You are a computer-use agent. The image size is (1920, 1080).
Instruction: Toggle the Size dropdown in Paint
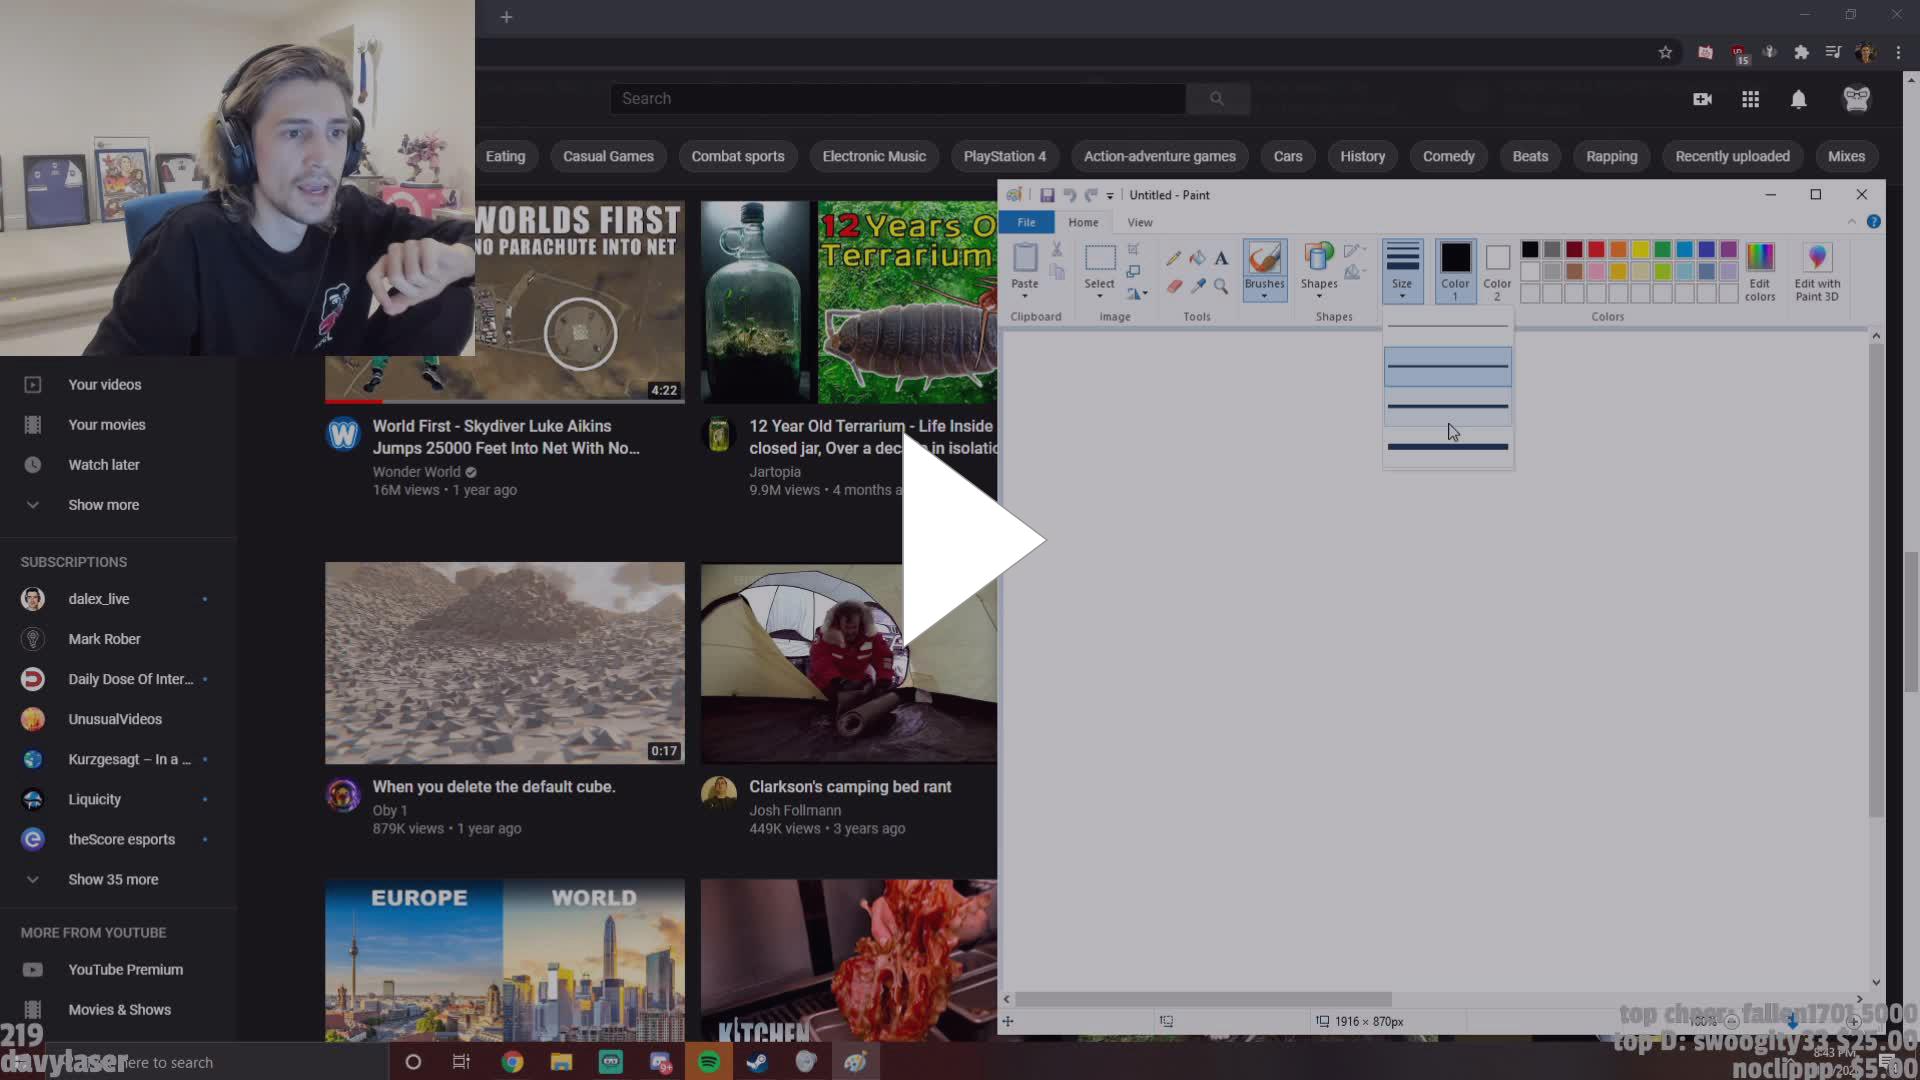pyautogui.click(x=1402, y=271)
